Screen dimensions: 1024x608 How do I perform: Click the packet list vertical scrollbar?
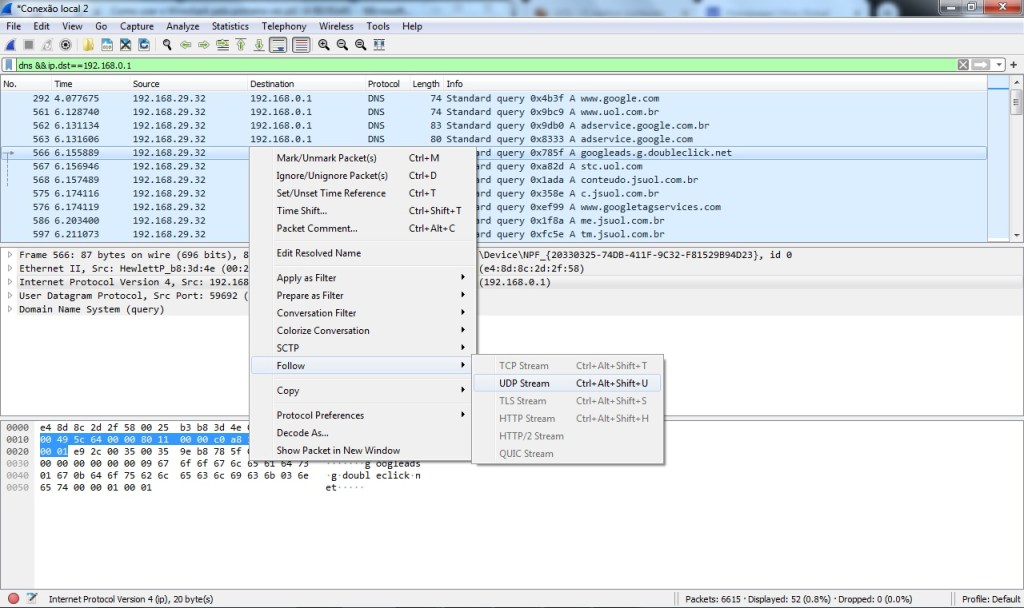click(x=1016, y=160)
